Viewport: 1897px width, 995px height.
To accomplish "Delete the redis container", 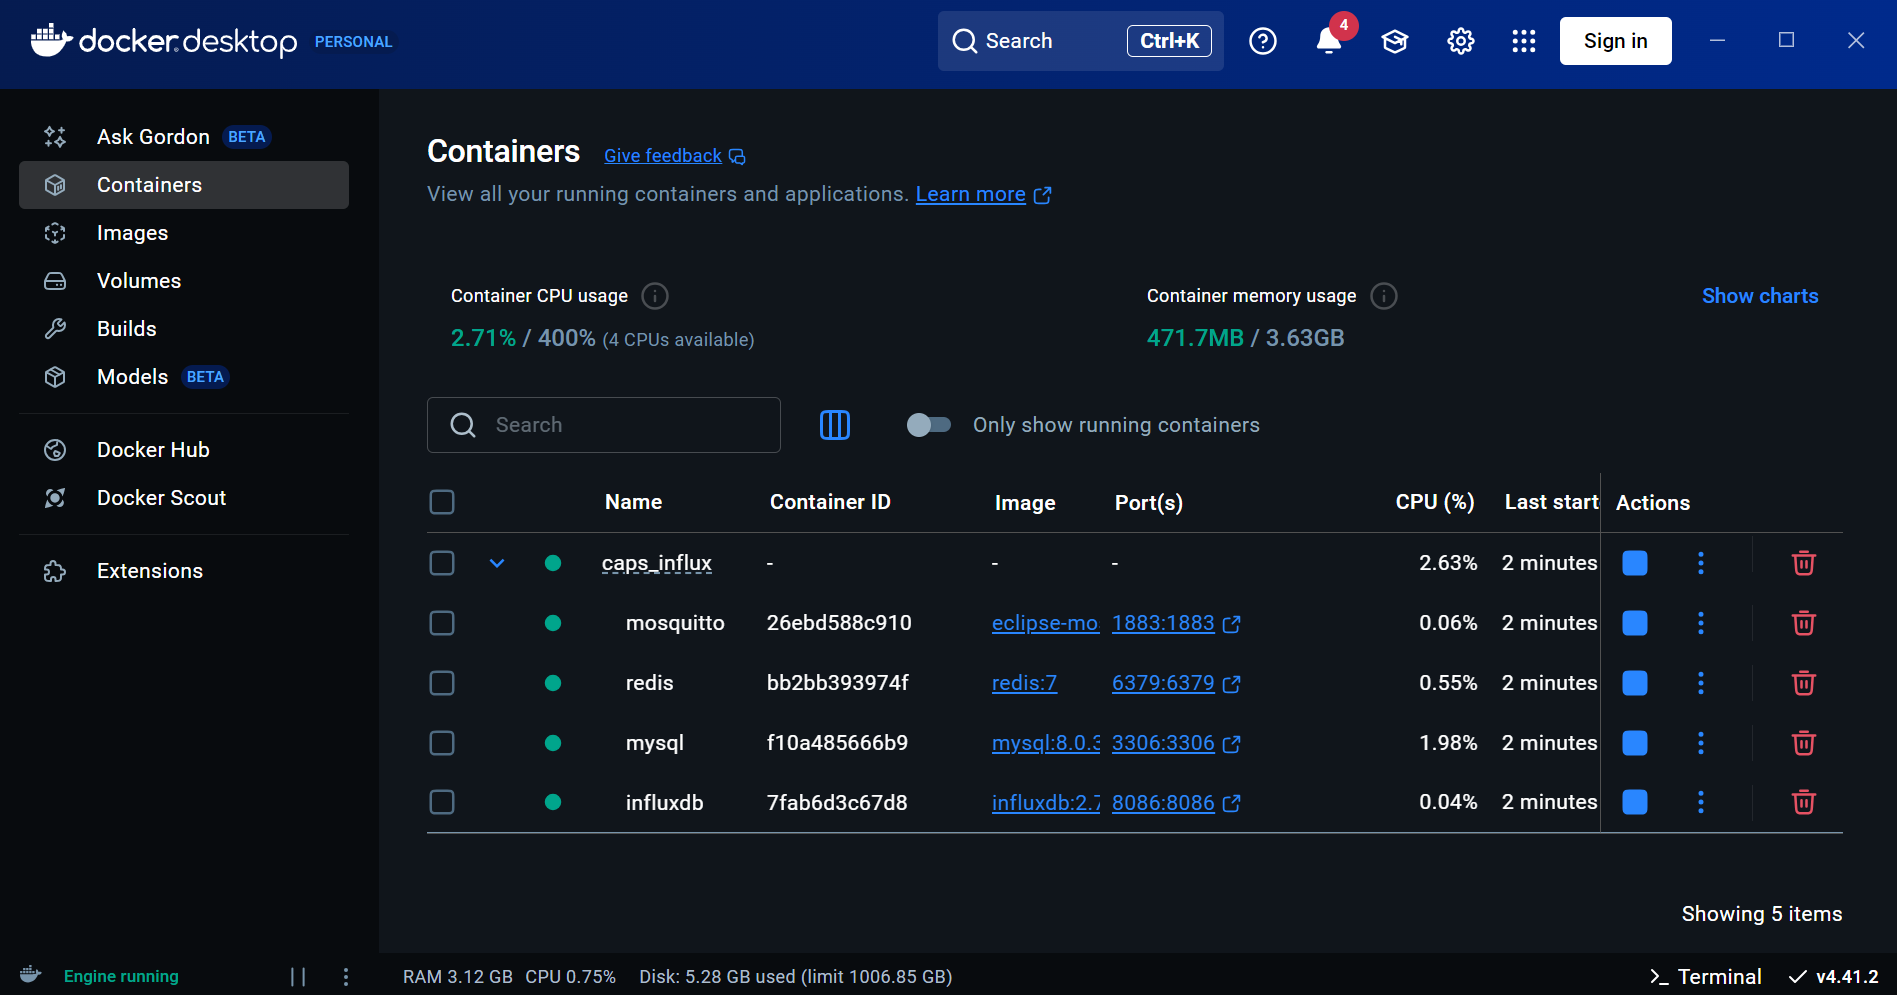I will click(1804, 683).
